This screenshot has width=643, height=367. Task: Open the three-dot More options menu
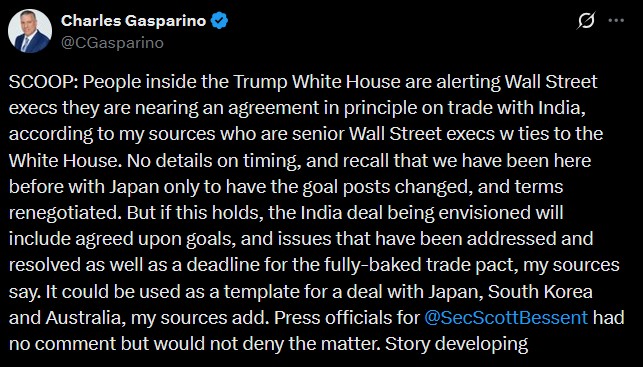coord(616,21)
